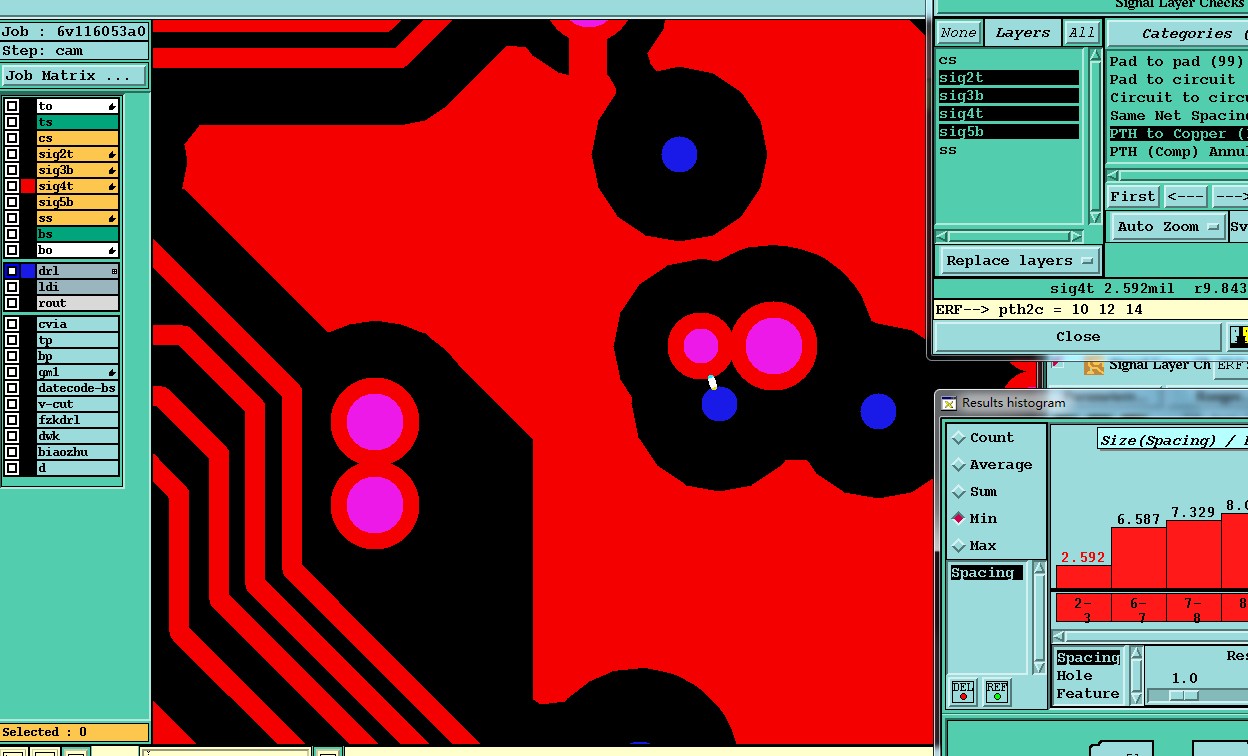Click the yellow-black icon beside Close button
The image size is (1248, 756).
(x=1239, y=336)
